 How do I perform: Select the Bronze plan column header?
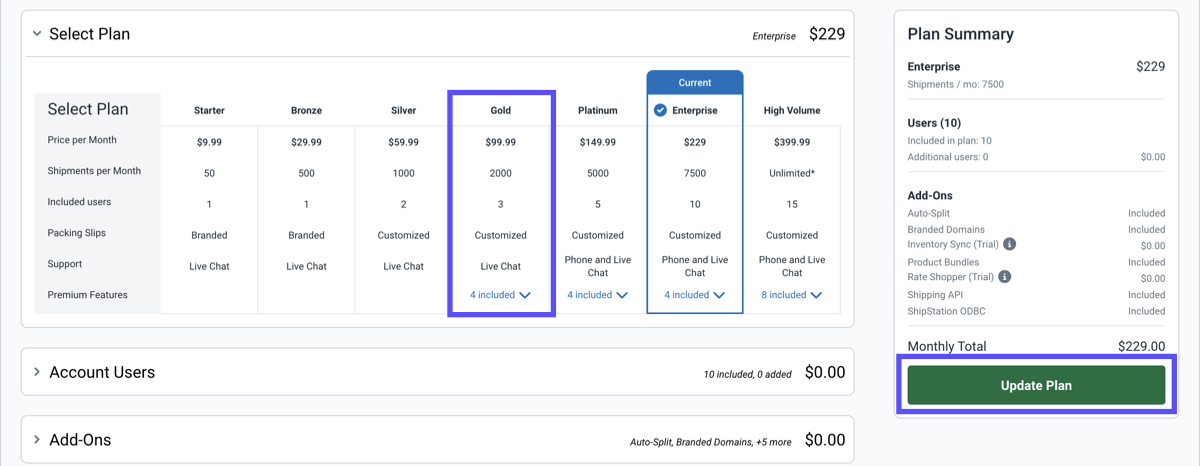(x=306, y=110)
